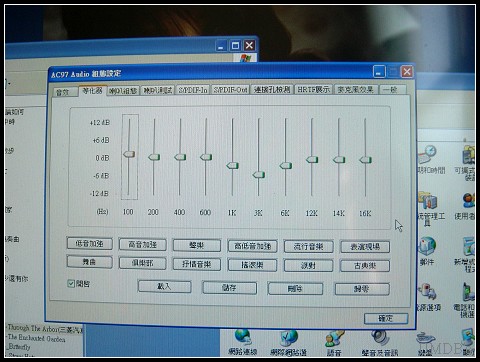Open the 一般 (General) tab

[x=392, y=90]
